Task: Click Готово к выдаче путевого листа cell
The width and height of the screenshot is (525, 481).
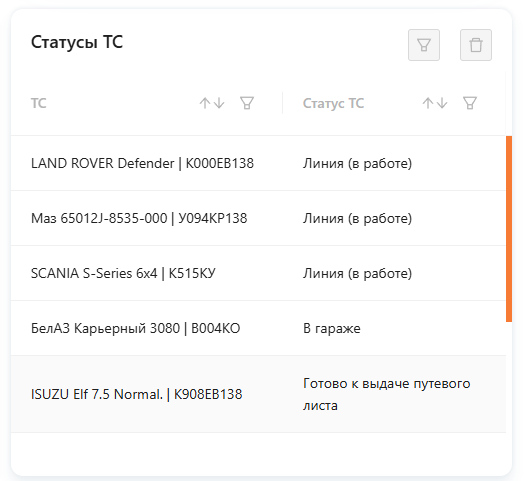Action: click(x=386, y=394)
